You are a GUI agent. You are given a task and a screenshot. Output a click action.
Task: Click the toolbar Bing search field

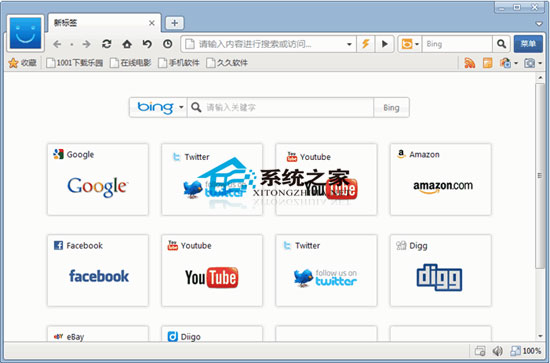point(457,44)
